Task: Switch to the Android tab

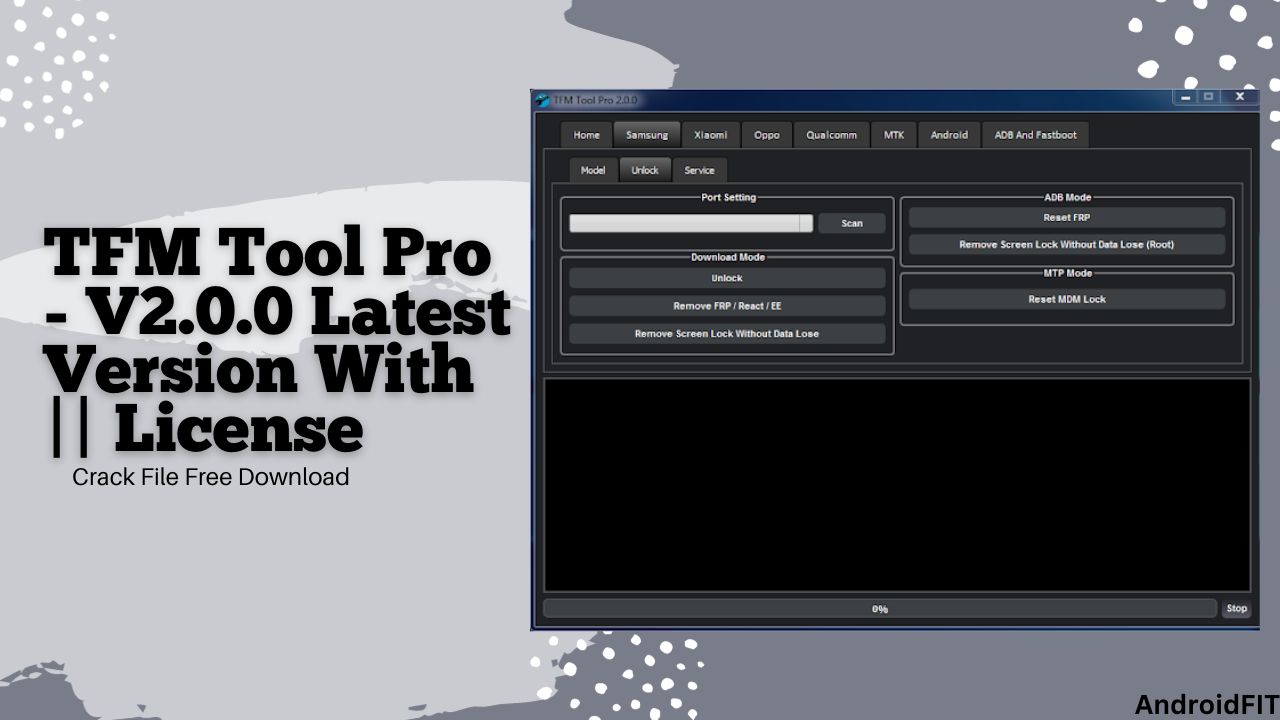Action: 949,135
